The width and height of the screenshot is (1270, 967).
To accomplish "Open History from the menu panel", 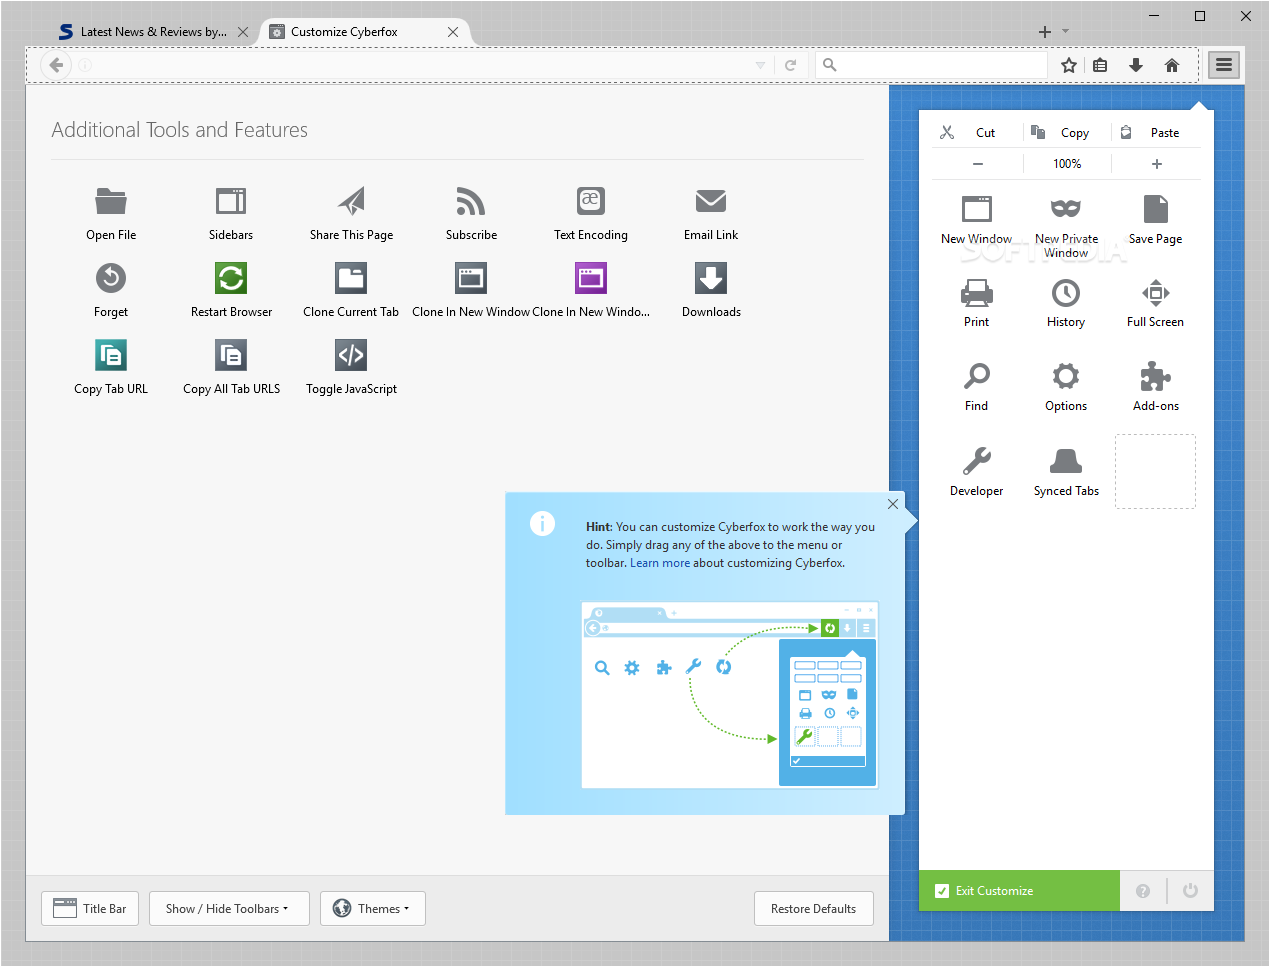I will tap(1066, 303).
